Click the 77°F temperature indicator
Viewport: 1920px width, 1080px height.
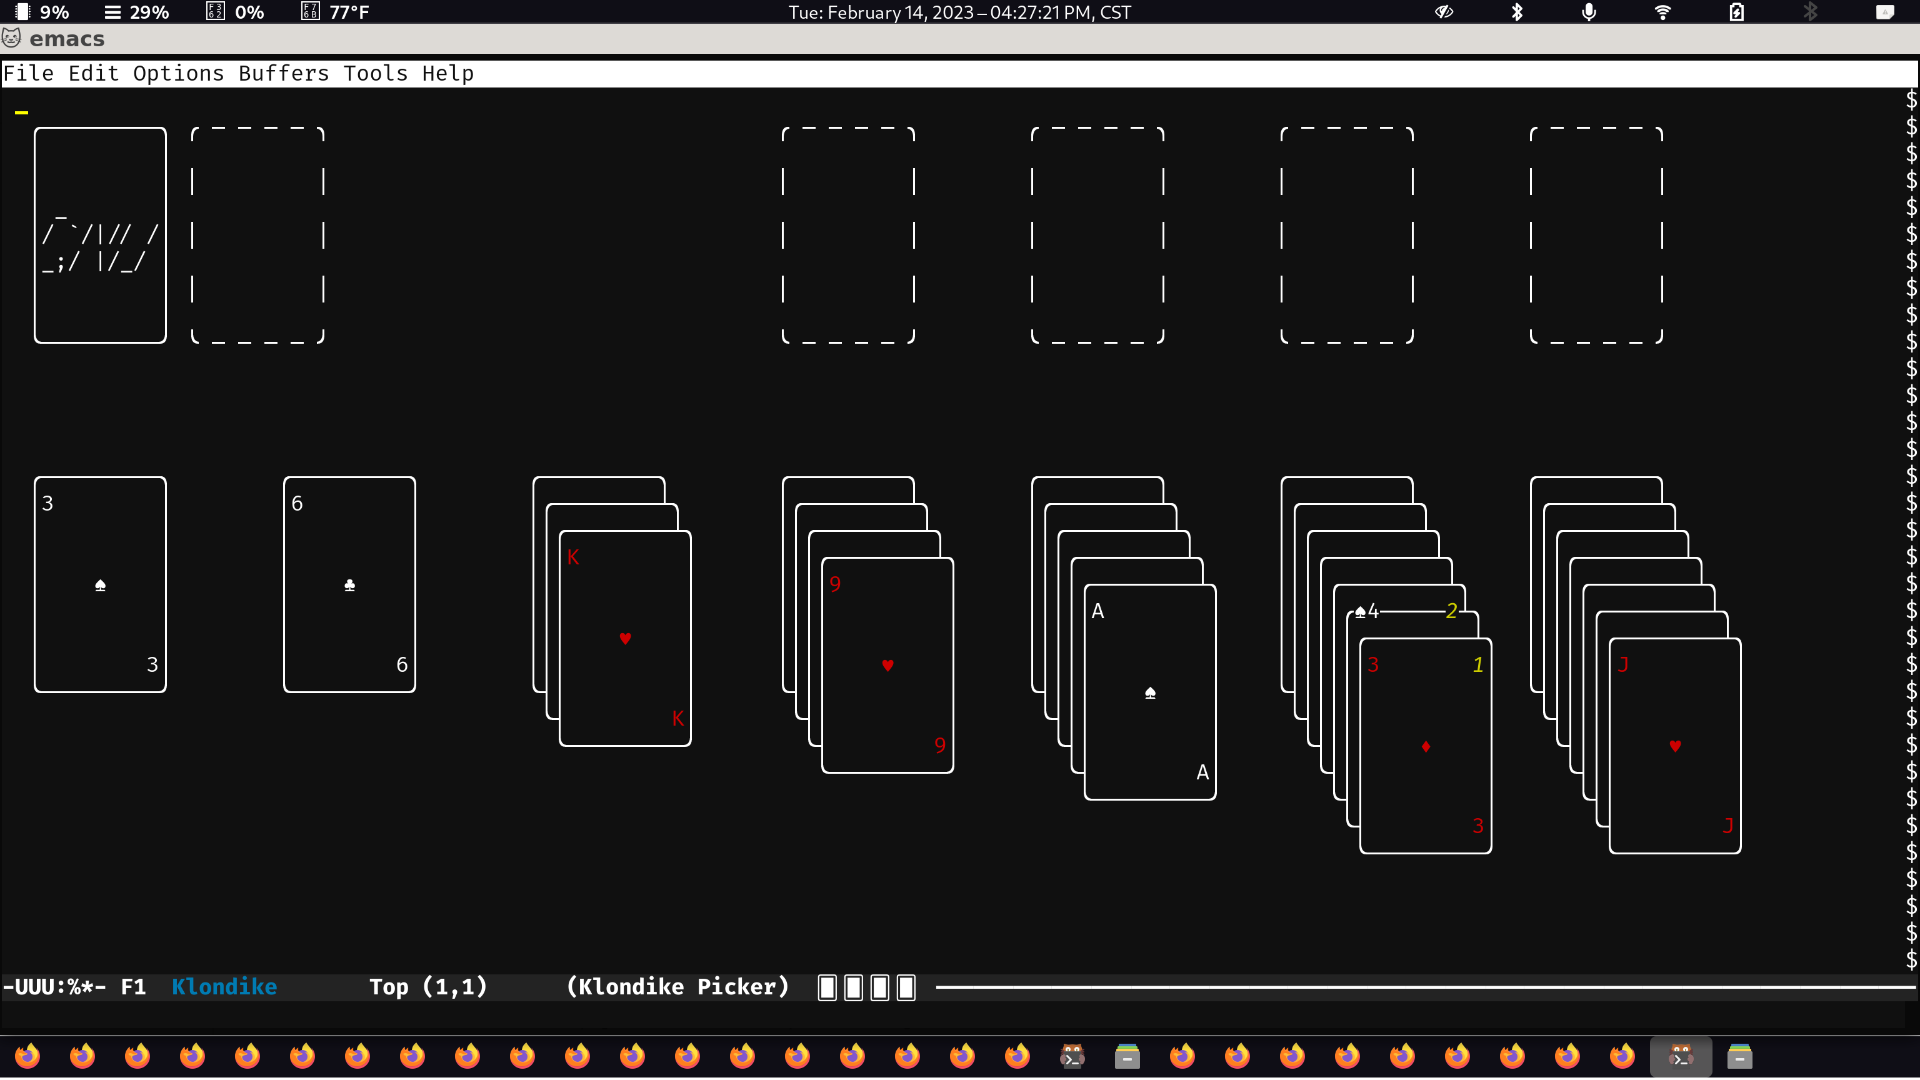(x=336, y=12)
